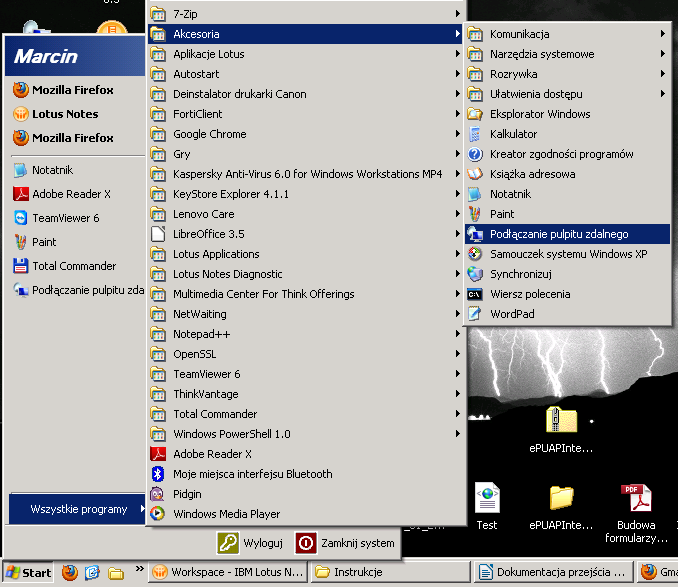678x587 pixels.
Task: Launch Lotus Notes from pinned start items
Action: 75,114
